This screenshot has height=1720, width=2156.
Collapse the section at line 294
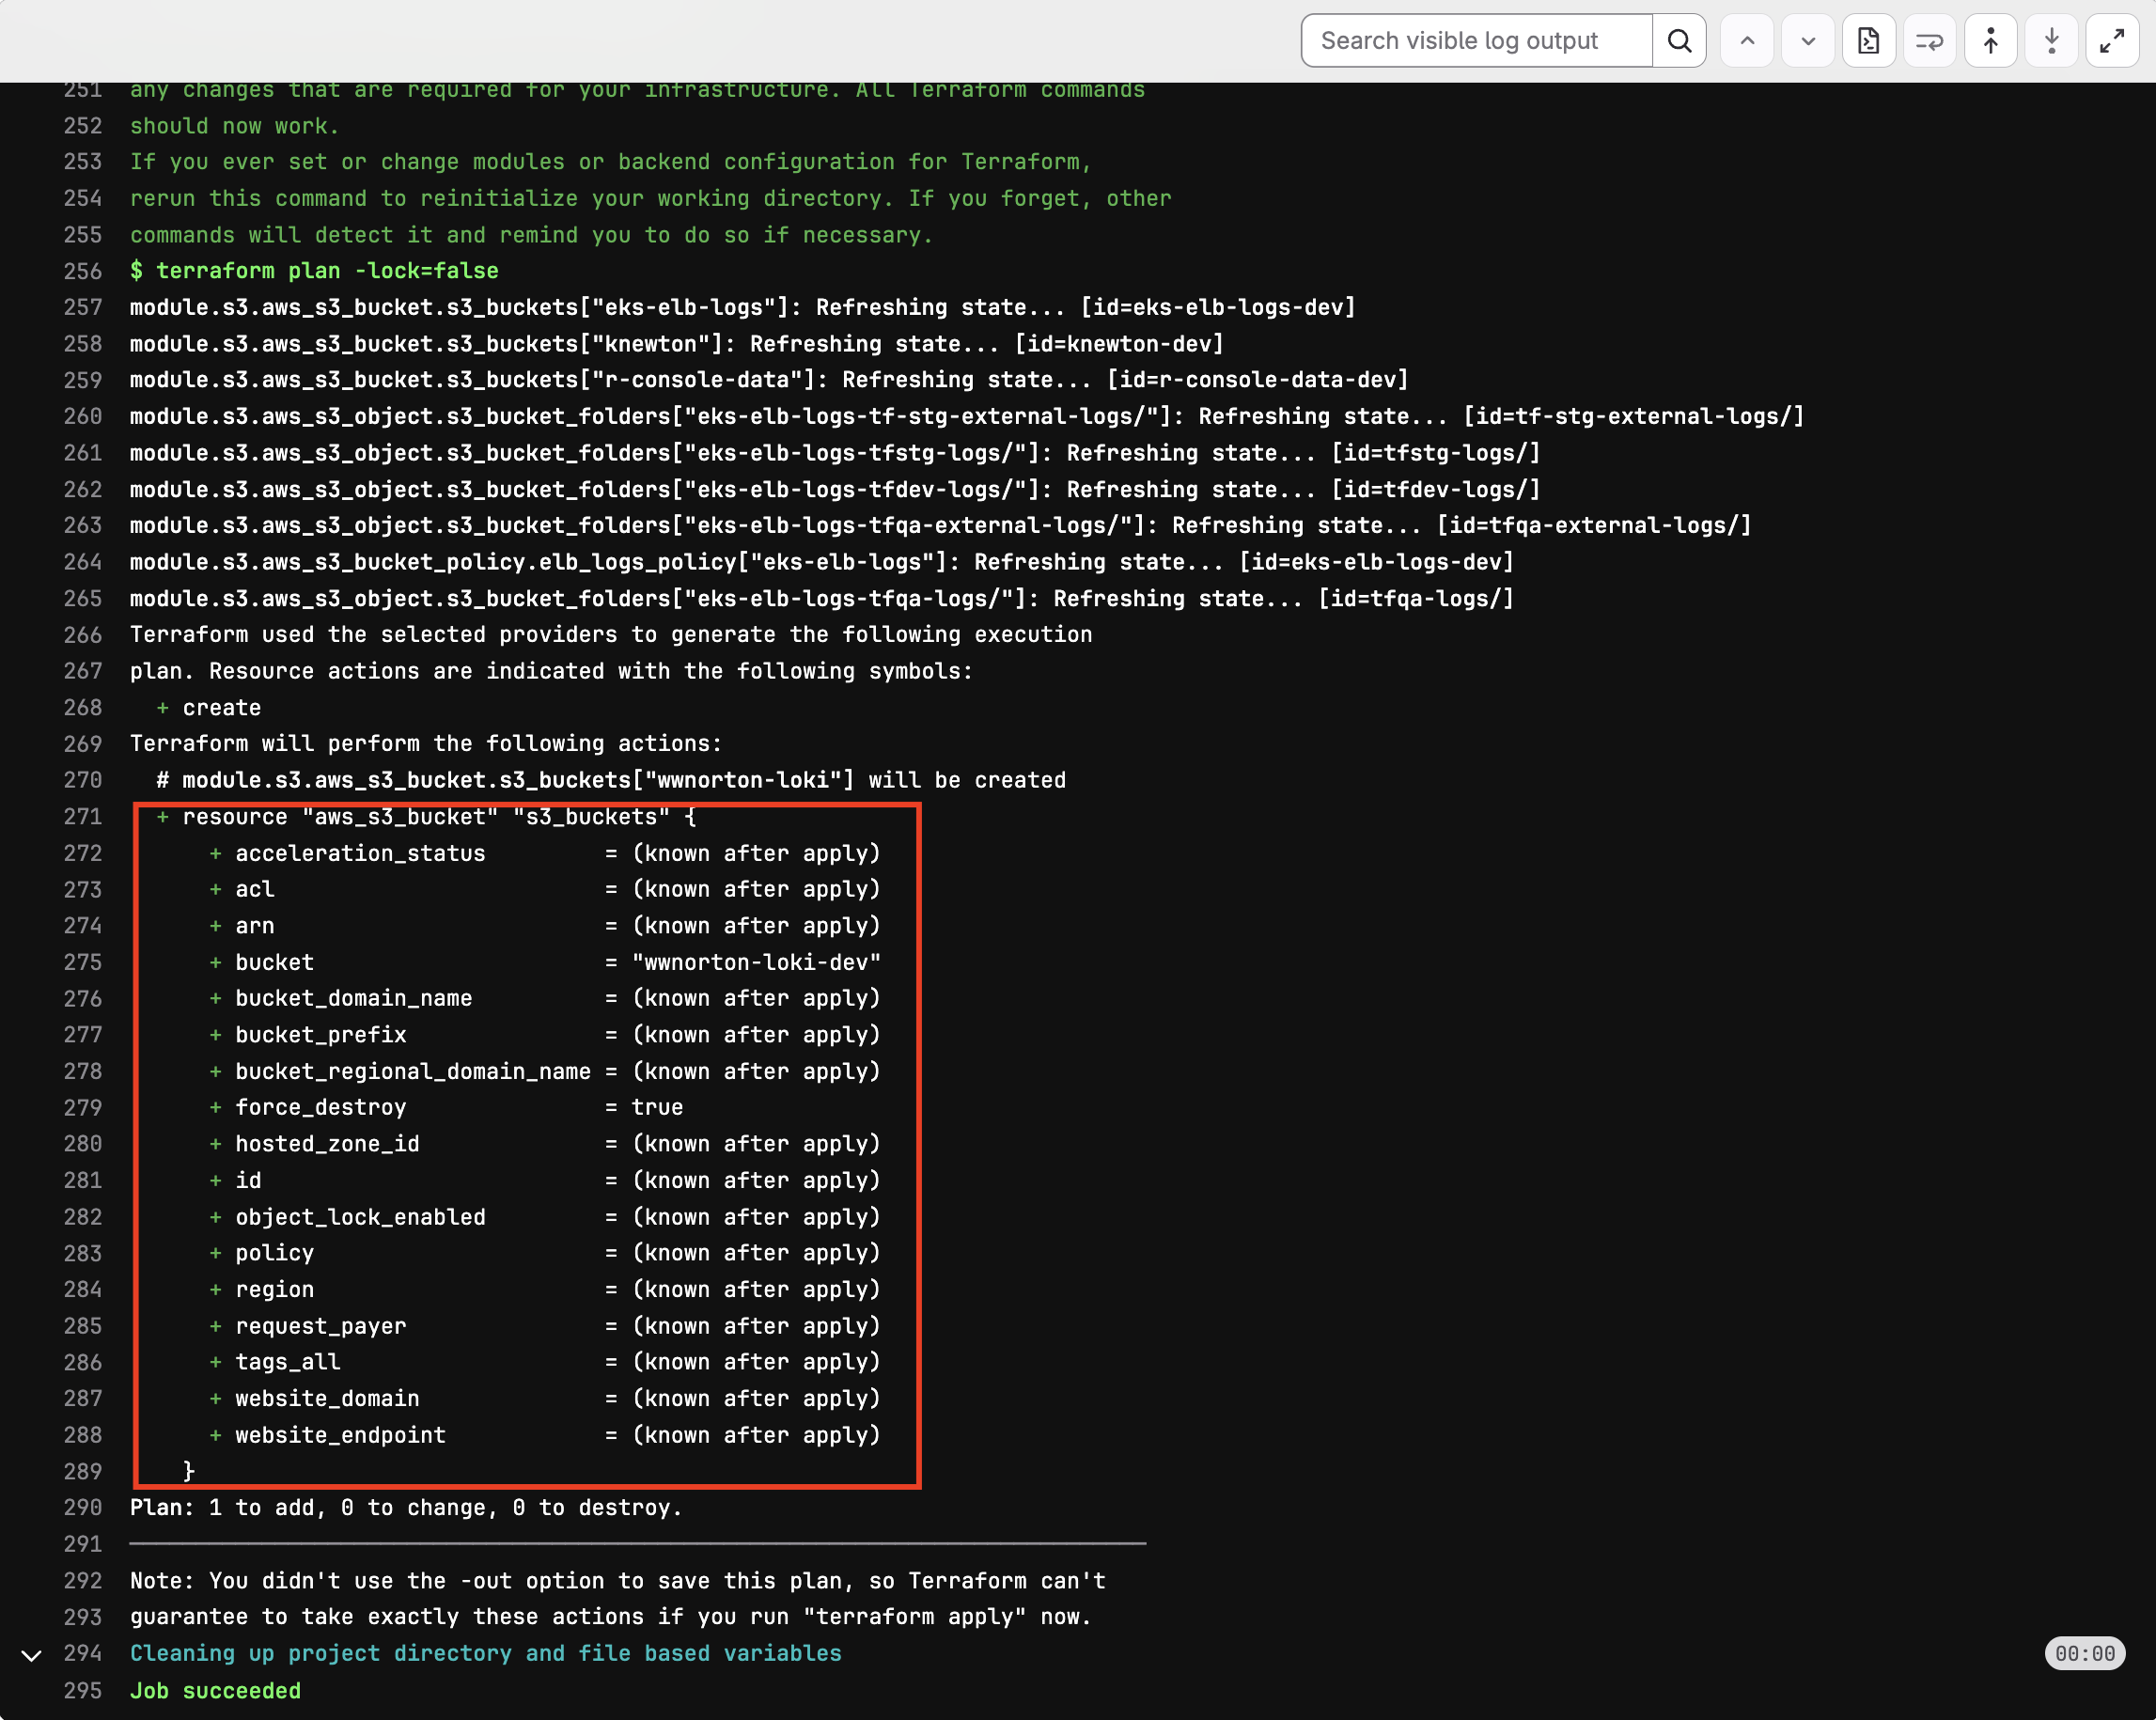[x=32, y=1655]
